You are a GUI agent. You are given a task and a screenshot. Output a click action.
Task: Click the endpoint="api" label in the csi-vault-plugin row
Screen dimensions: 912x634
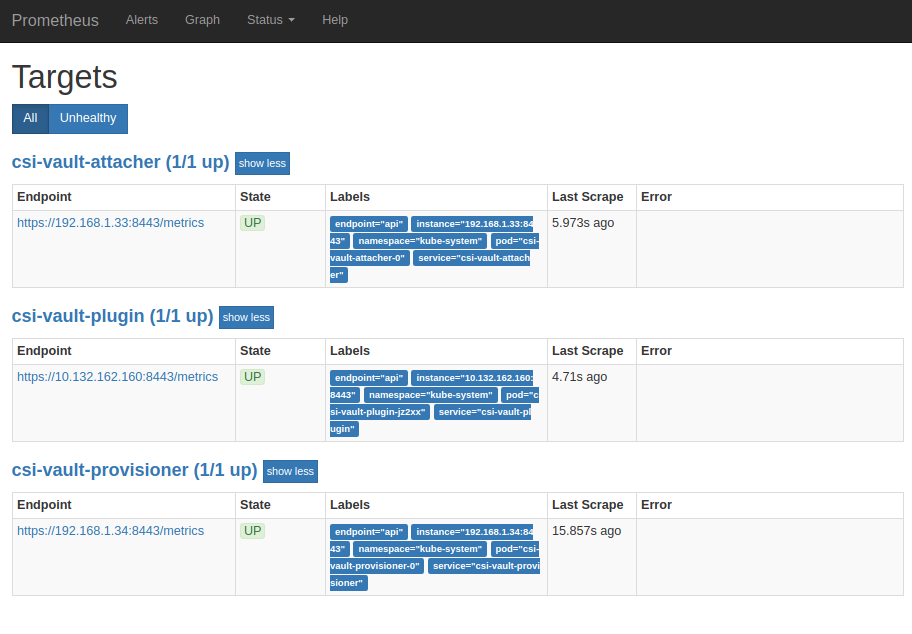click(369, 378)
